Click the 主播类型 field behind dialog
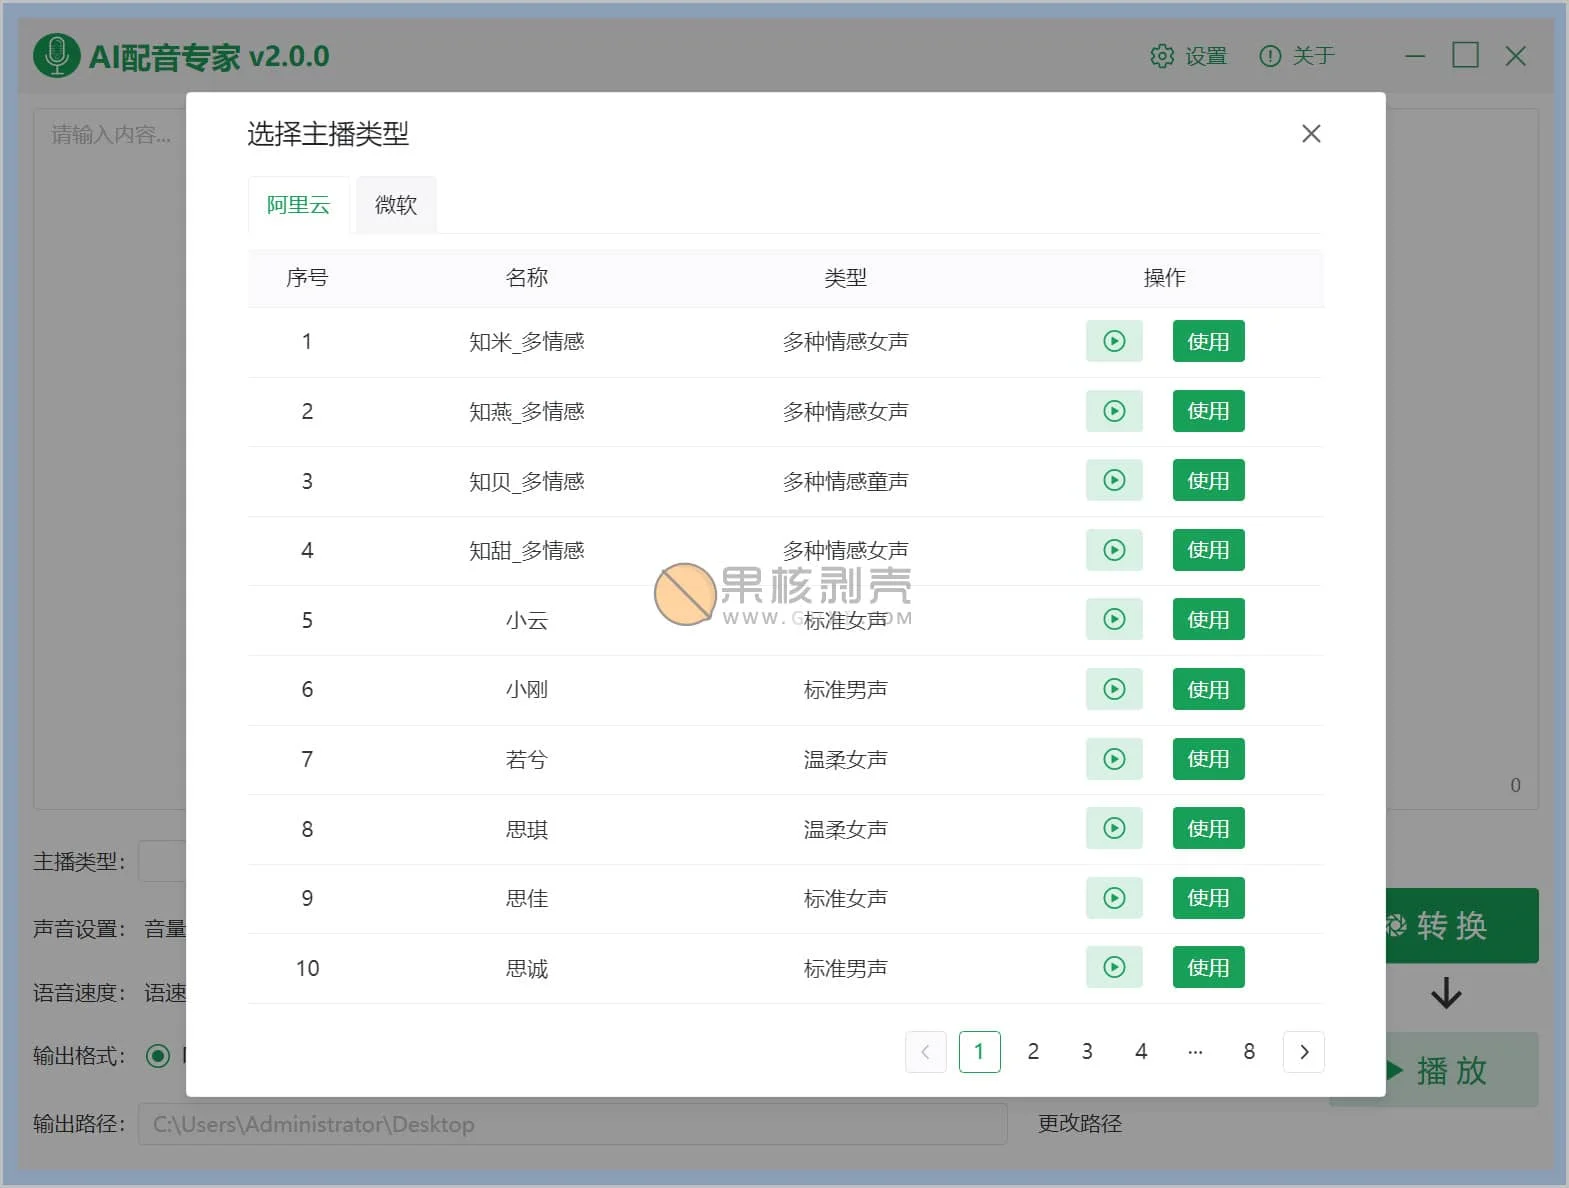 pos(162,861)
